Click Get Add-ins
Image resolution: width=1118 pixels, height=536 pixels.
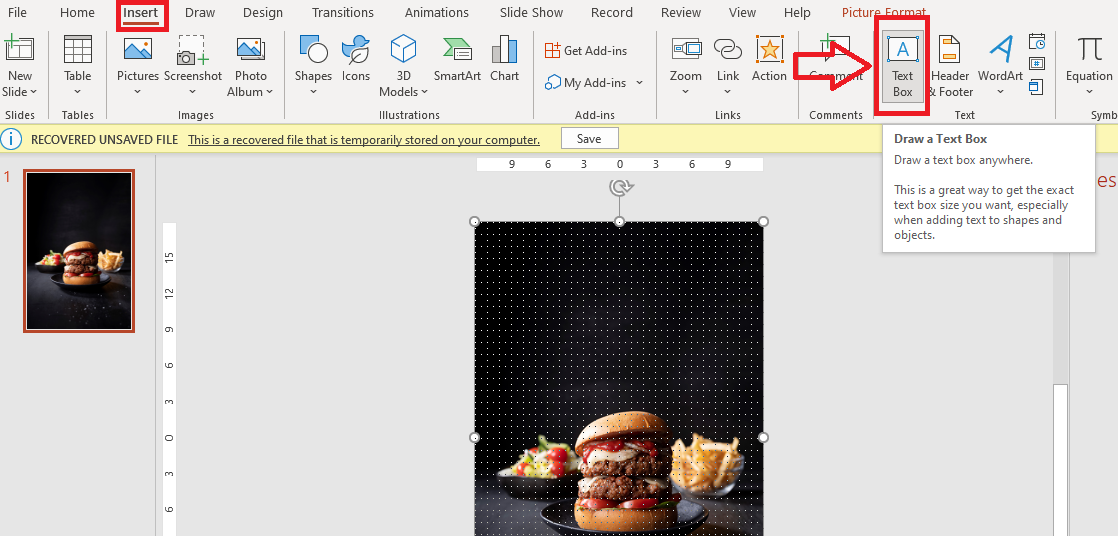pos(586,51)
